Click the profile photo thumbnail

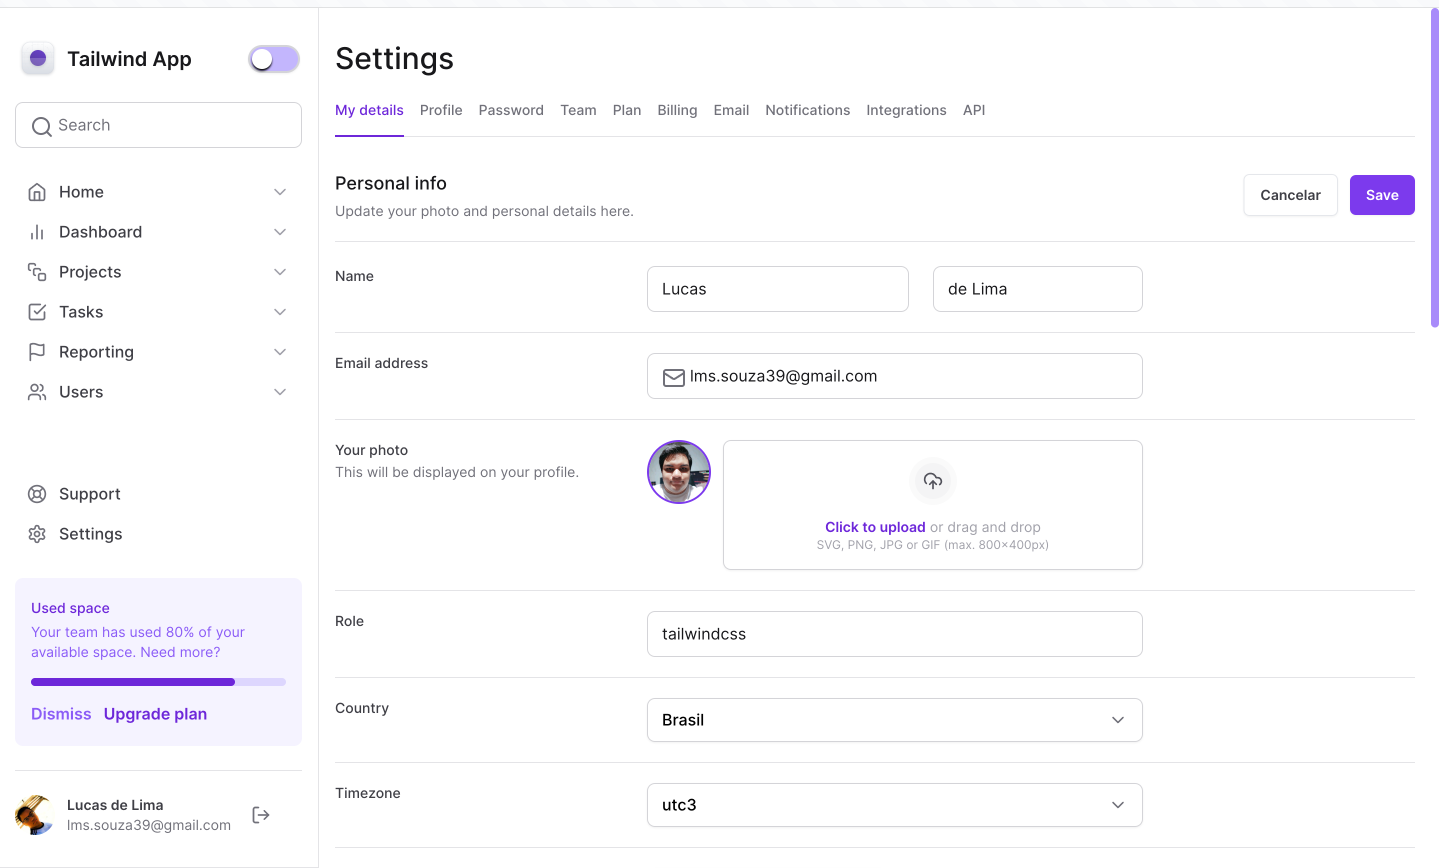(x=679, y=472)
